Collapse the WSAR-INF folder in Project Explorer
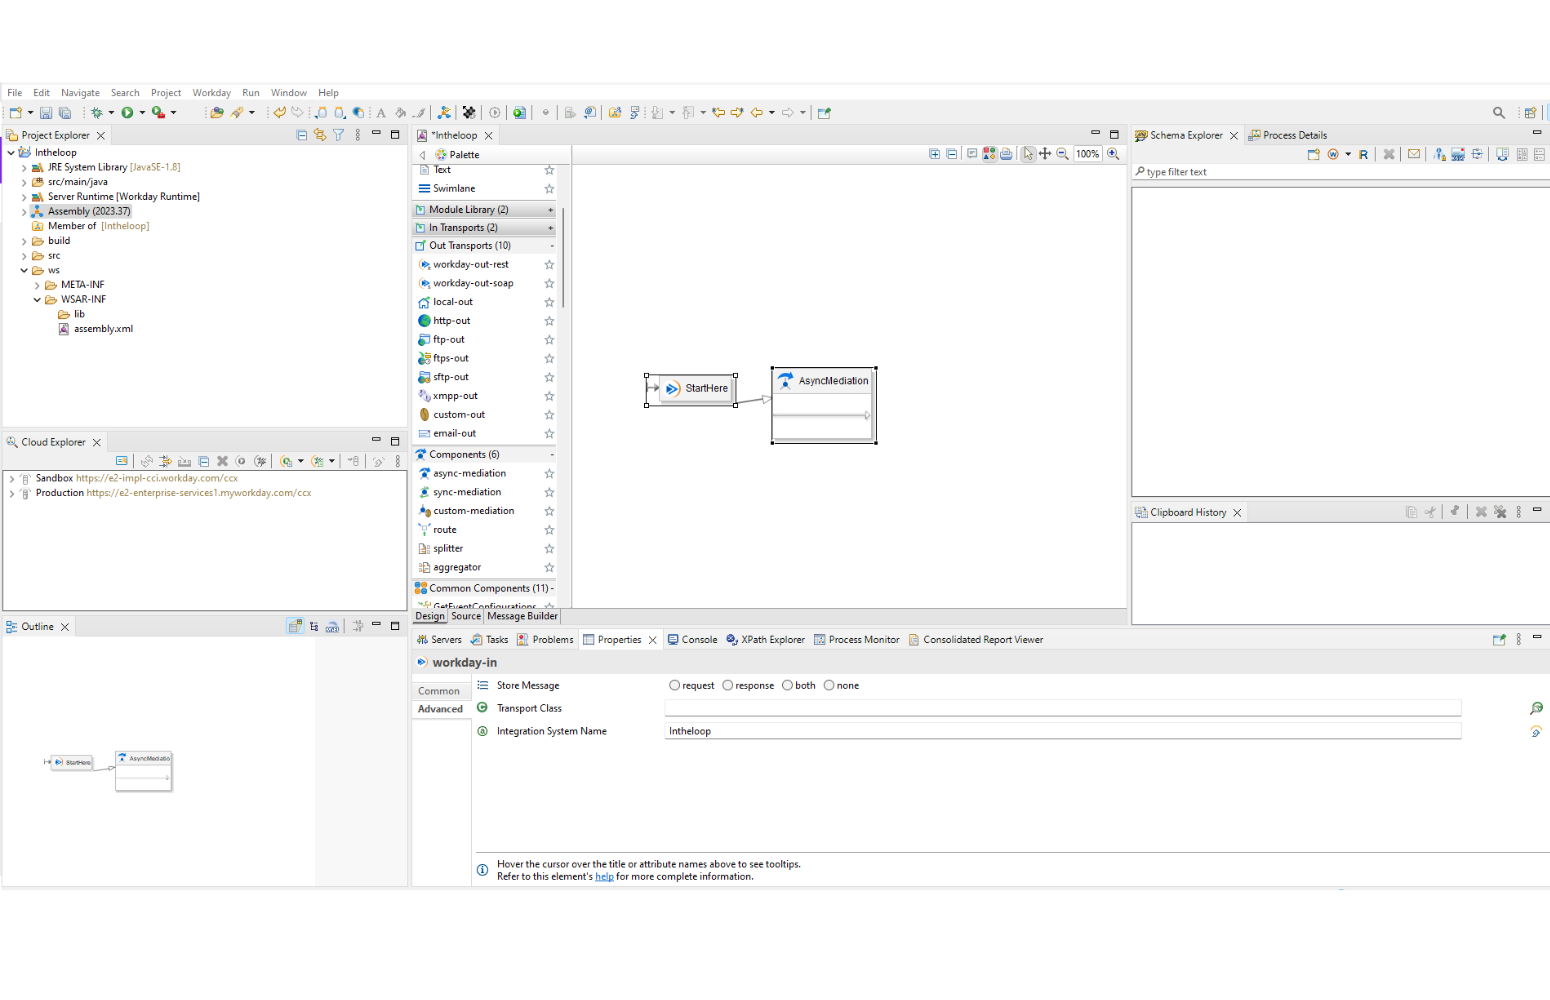 [x=37, y=298]
